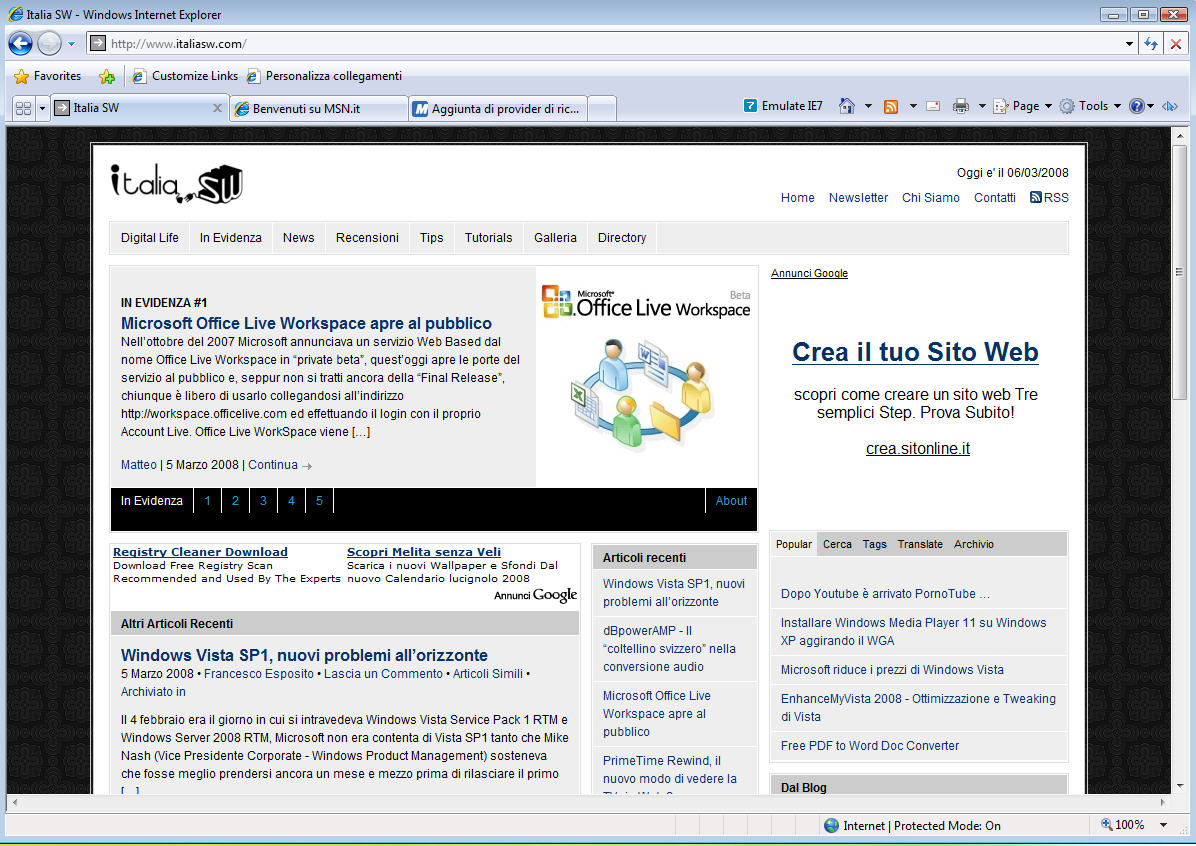Click the blue Help question mark icon
The height and width of the screenshot is (846, 1196).
(1137, 106)
